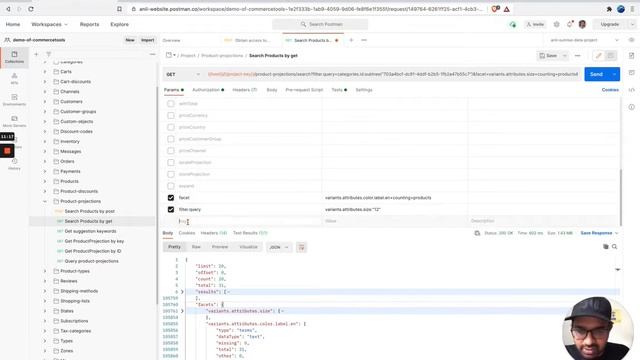
Task: Open the browser extensions puzzle icon
Action: point(609,9)
